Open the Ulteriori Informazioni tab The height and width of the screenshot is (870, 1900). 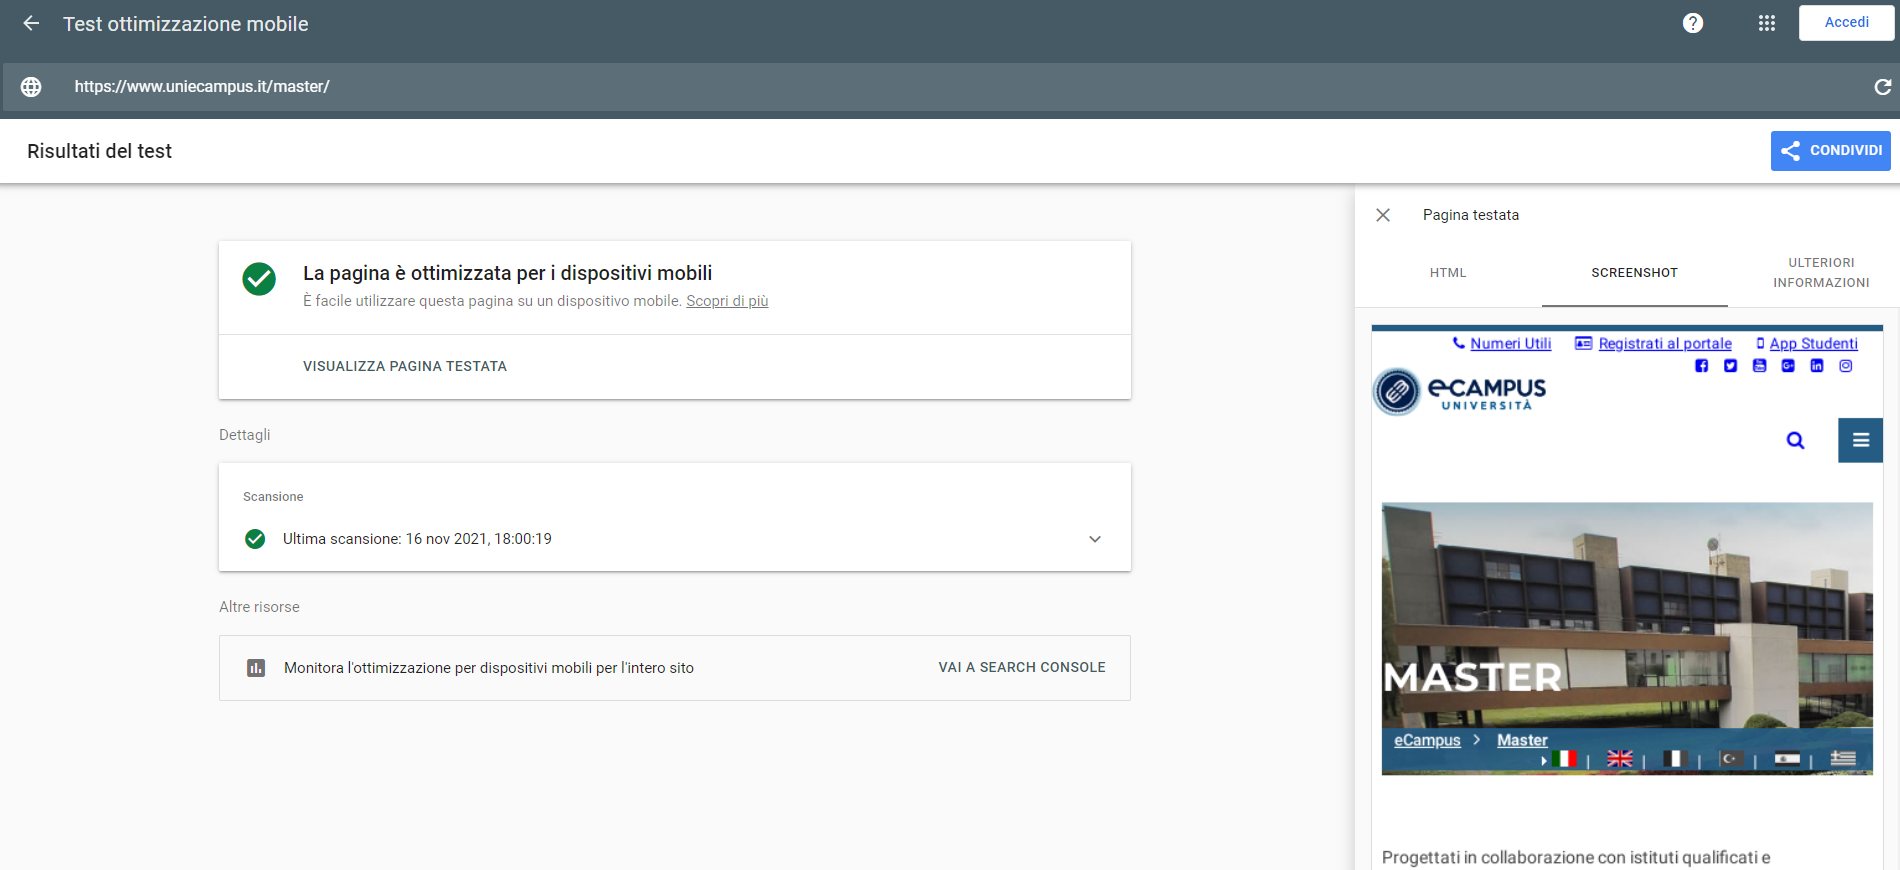pyautogui.click(x=1820, y=273)
